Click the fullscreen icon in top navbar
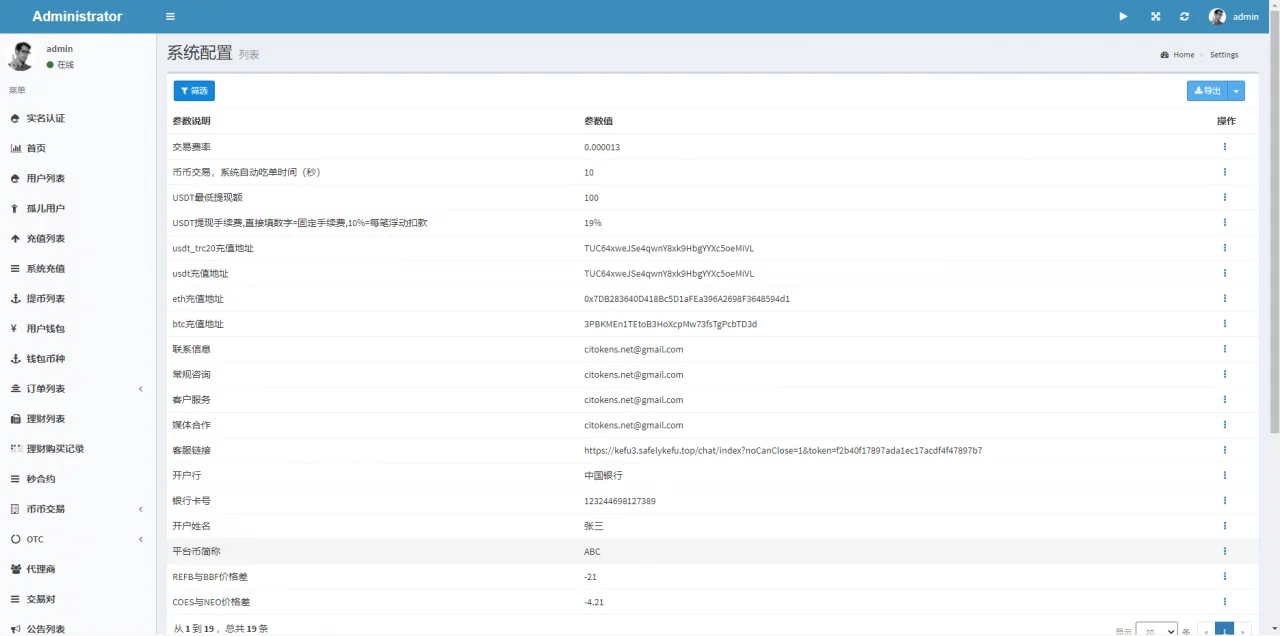This screenshot has height=636, width=1280. click(1155, 17)
